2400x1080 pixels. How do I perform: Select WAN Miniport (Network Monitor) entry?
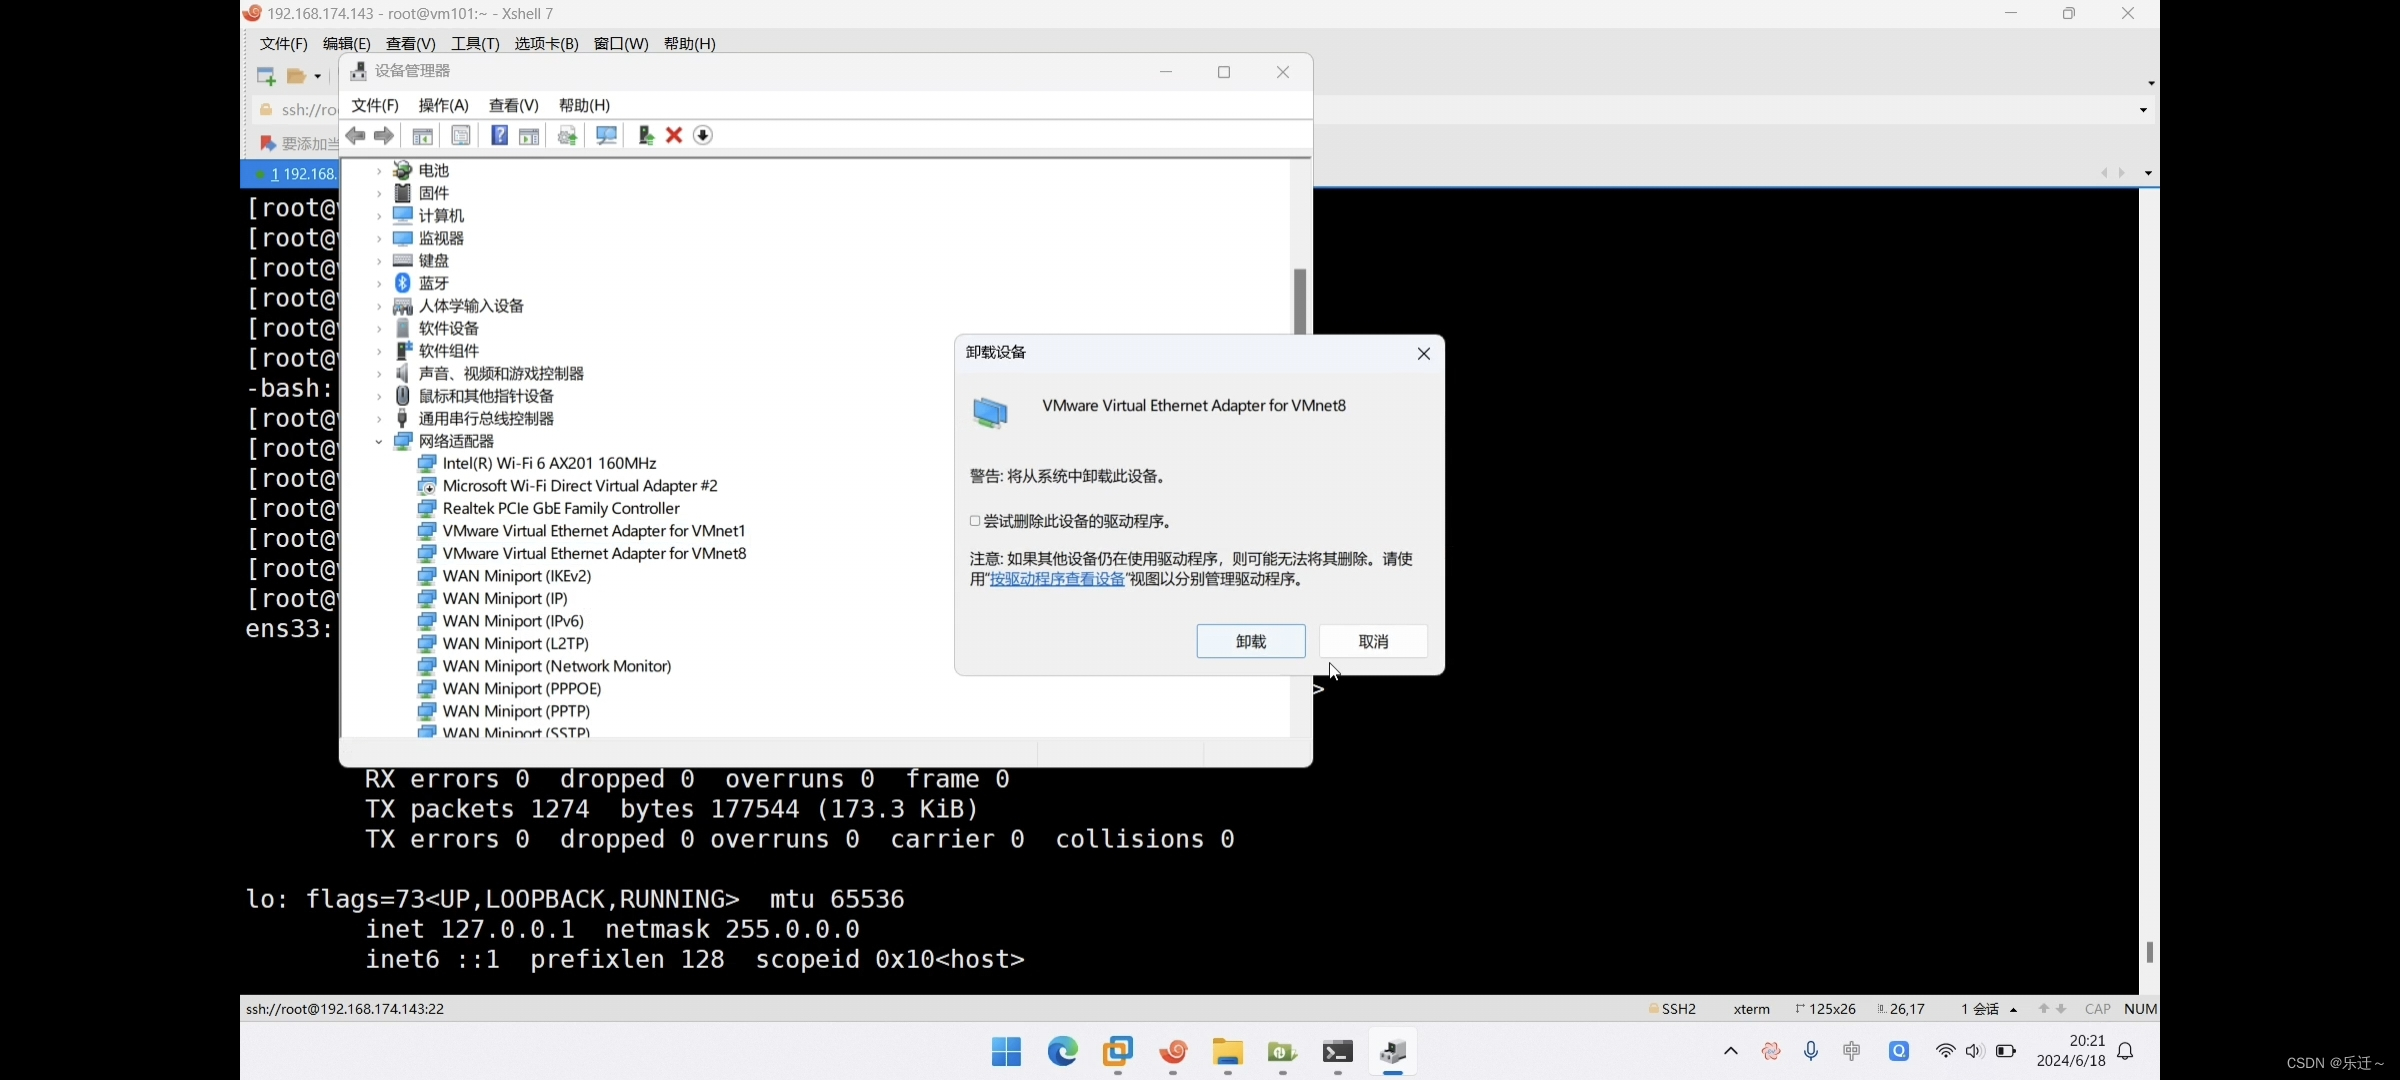pyautogui.click(x=557, y=667)
